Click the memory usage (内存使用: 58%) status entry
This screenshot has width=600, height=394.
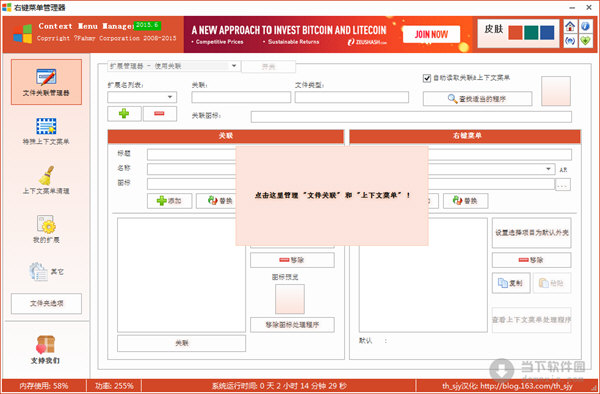(x=44, y=386)
